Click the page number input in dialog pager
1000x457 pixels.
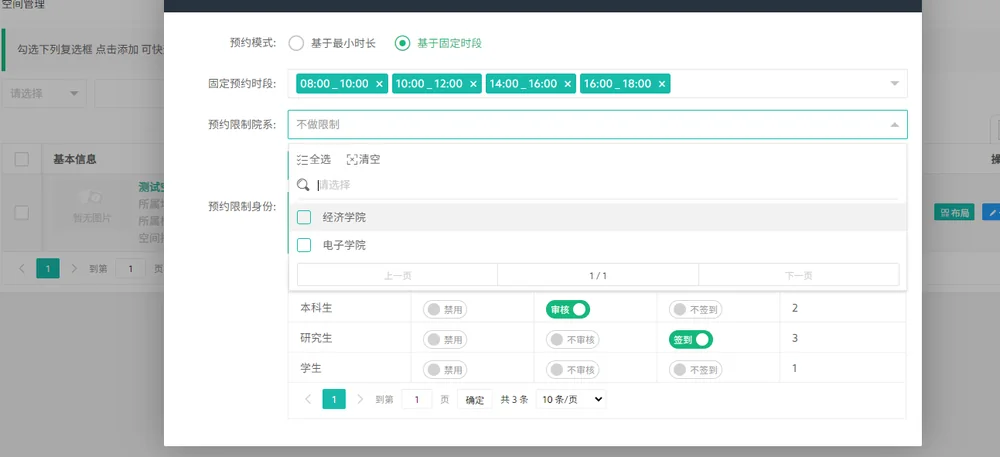[x=417, y=400]
